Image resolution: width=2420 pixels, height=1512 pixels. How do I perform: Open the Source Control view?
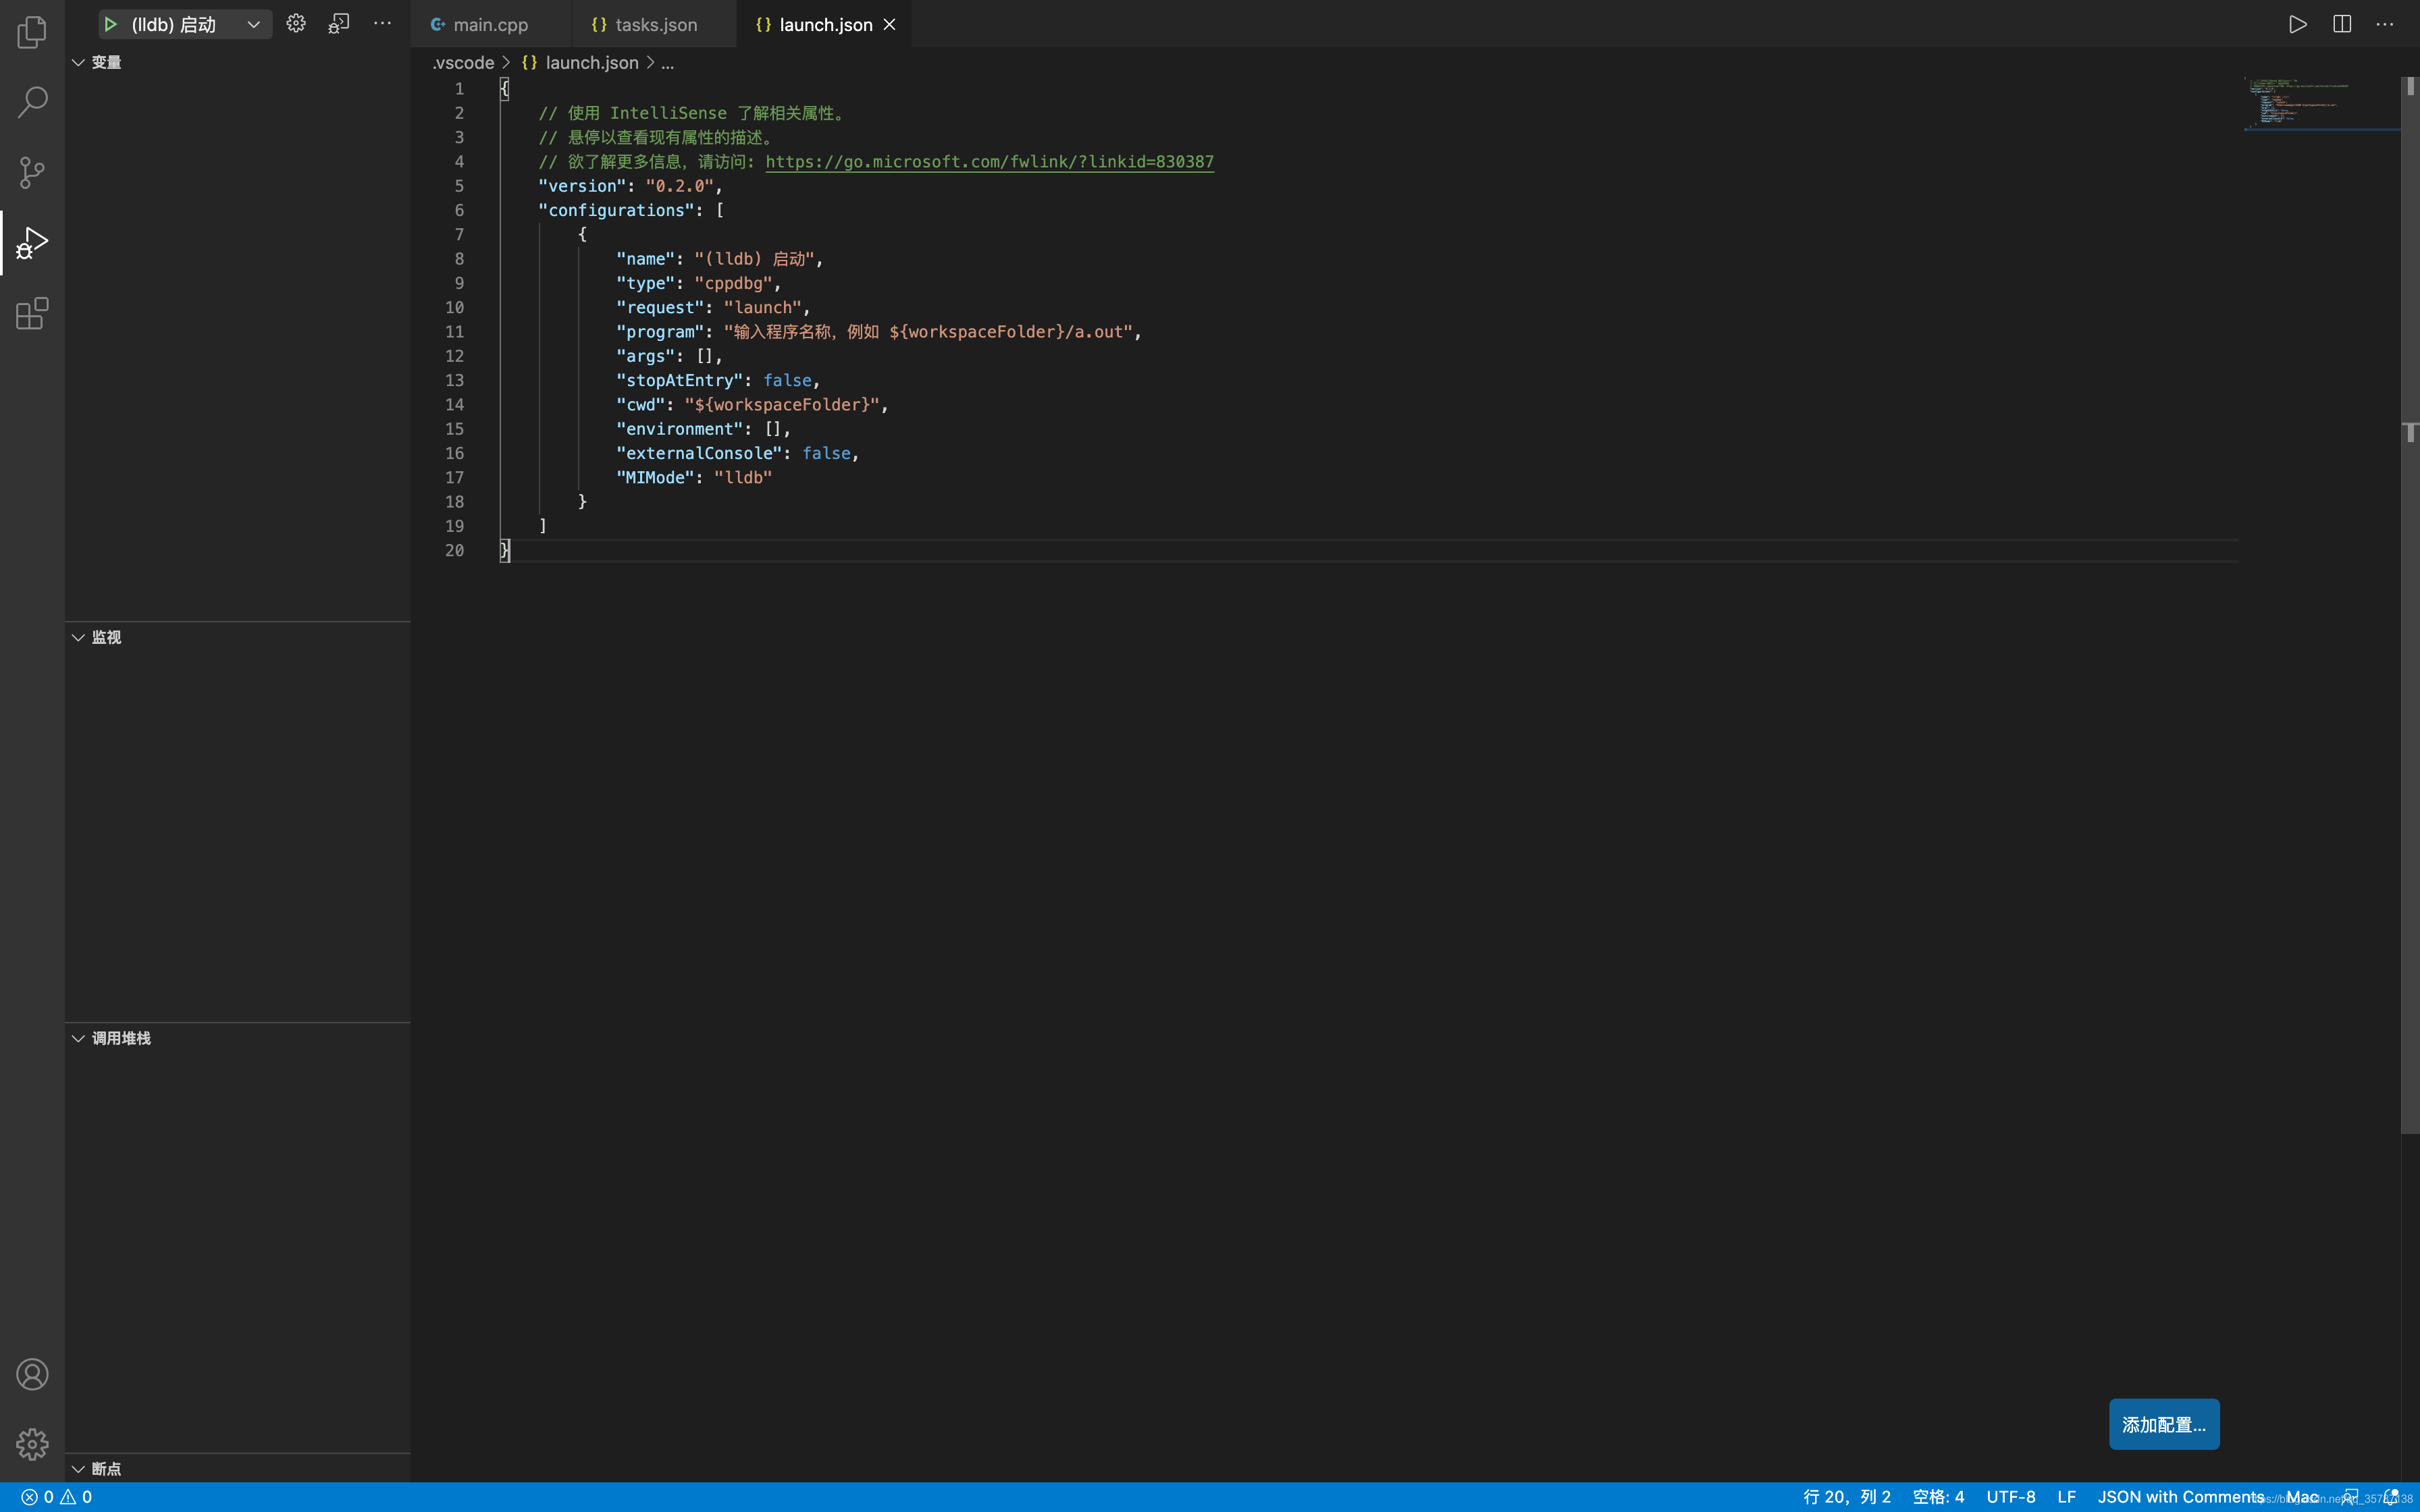pos(32,172)
